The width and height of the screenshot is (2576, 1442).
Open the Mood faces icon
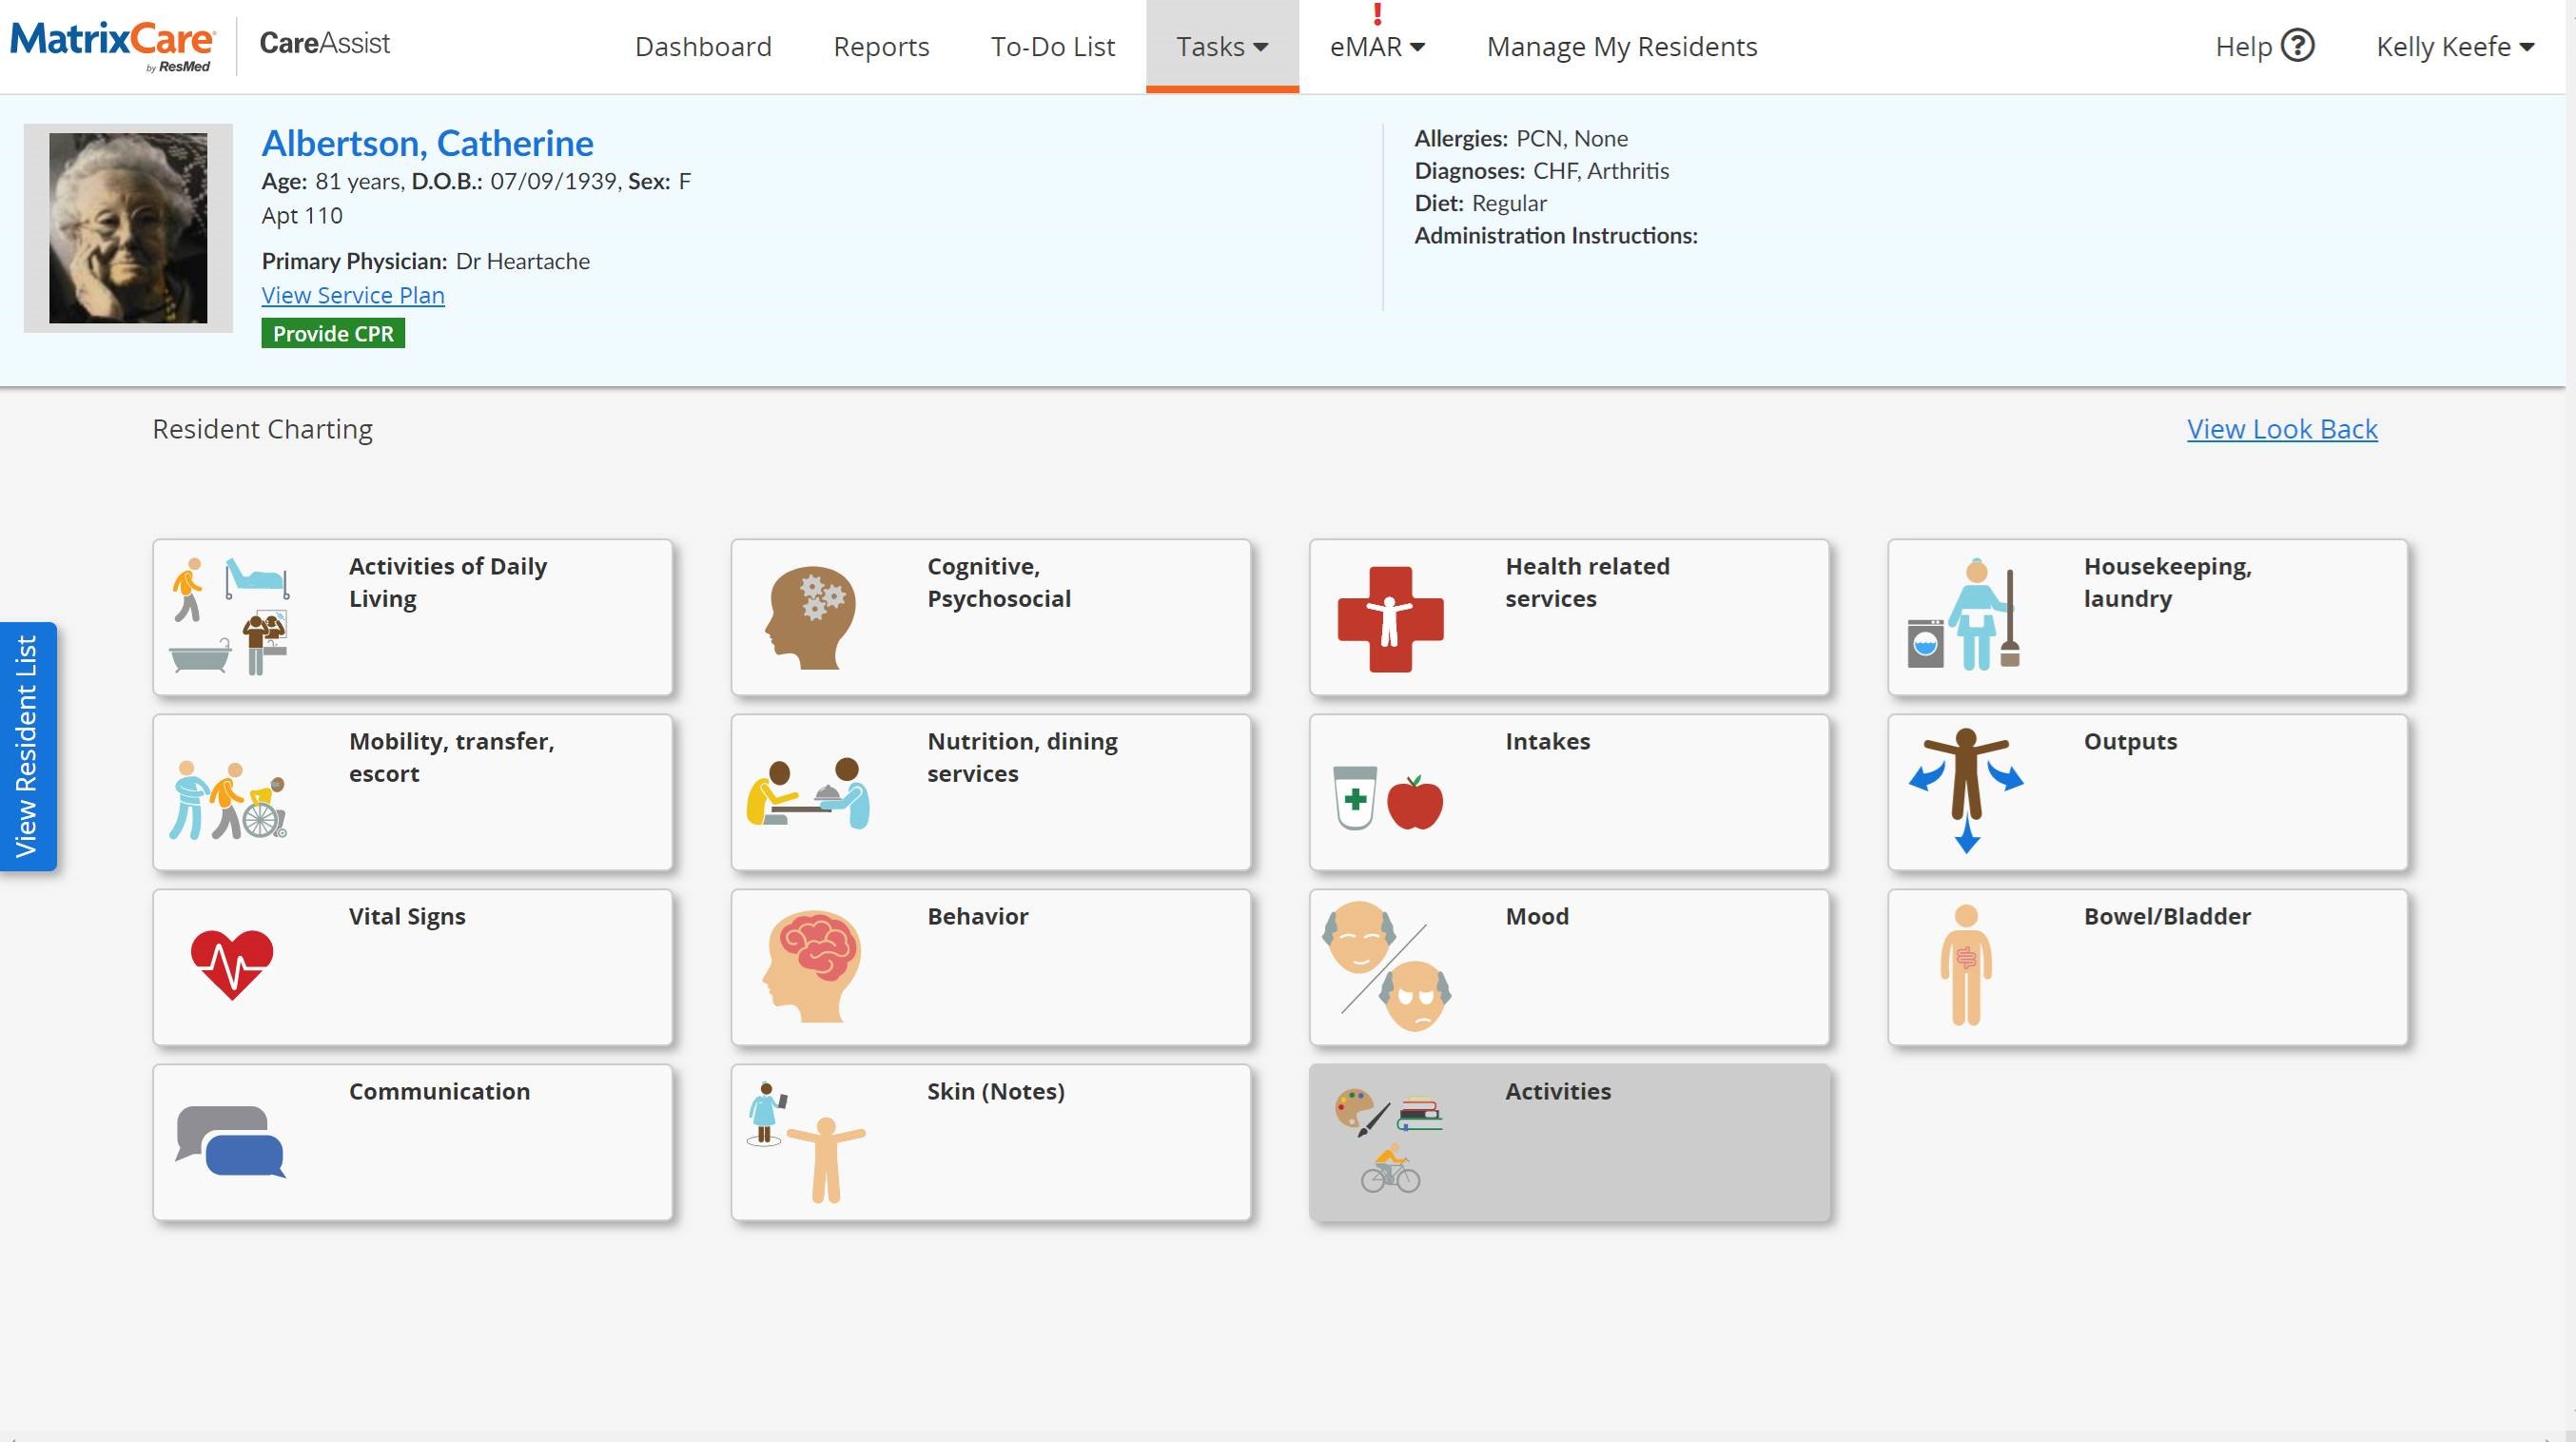tap(1386, 966)
